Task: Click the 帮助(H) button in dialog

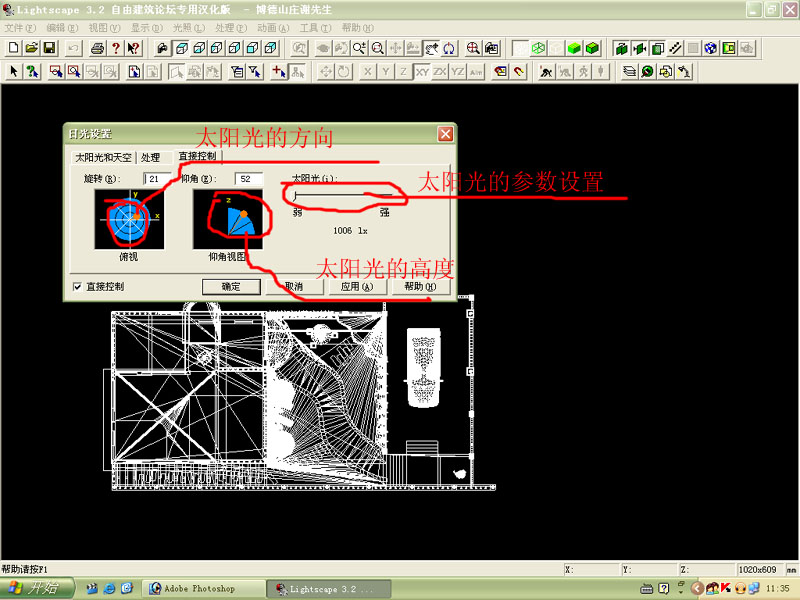Action: 420,287
